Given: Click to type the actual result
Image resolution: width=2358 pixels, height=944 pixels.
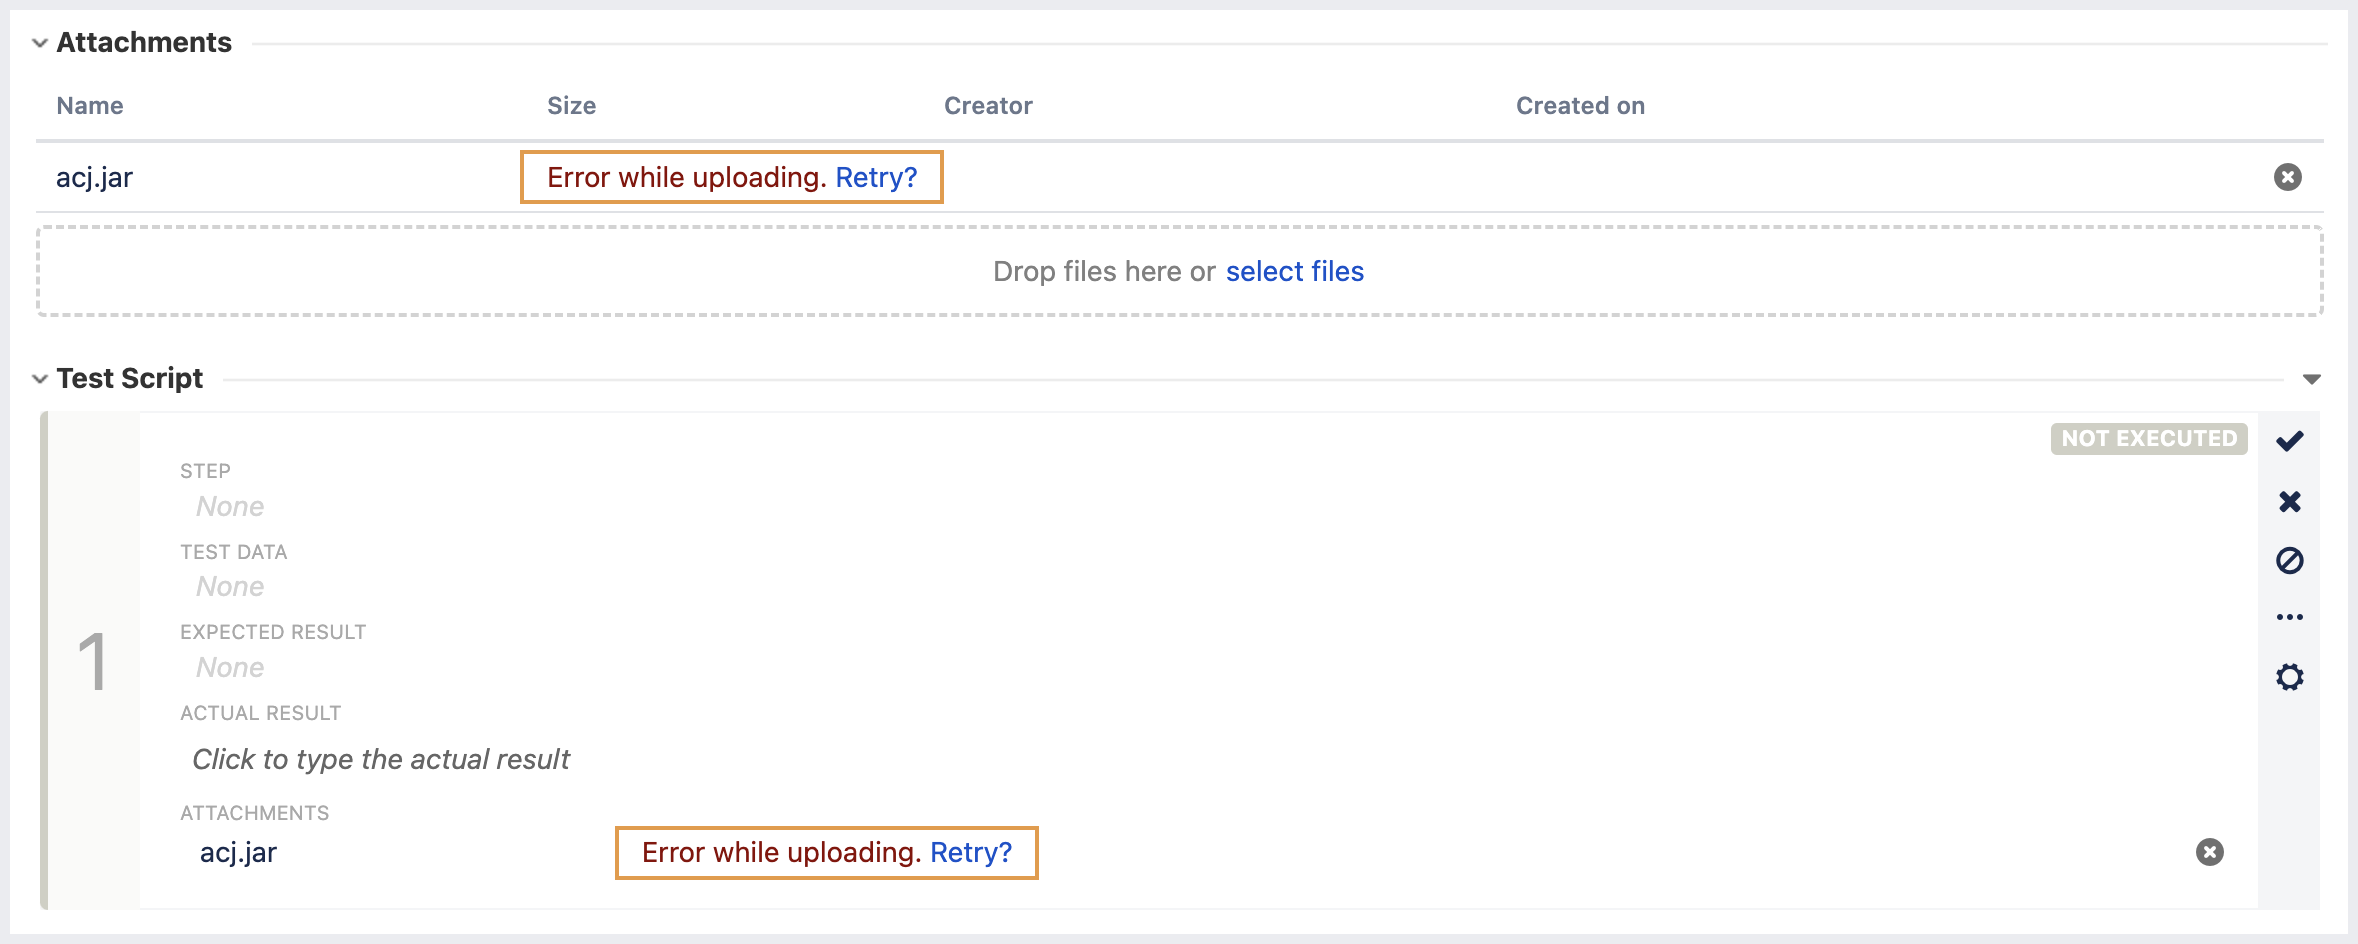Looking at the screenshot, I should [x=381, y=759].
